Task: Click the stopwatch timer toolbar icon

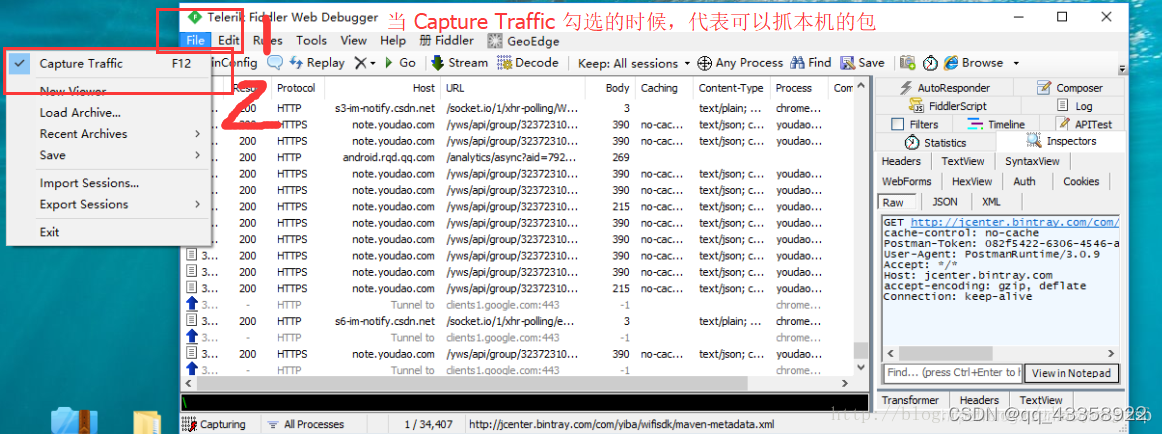Action: point(930,63)
